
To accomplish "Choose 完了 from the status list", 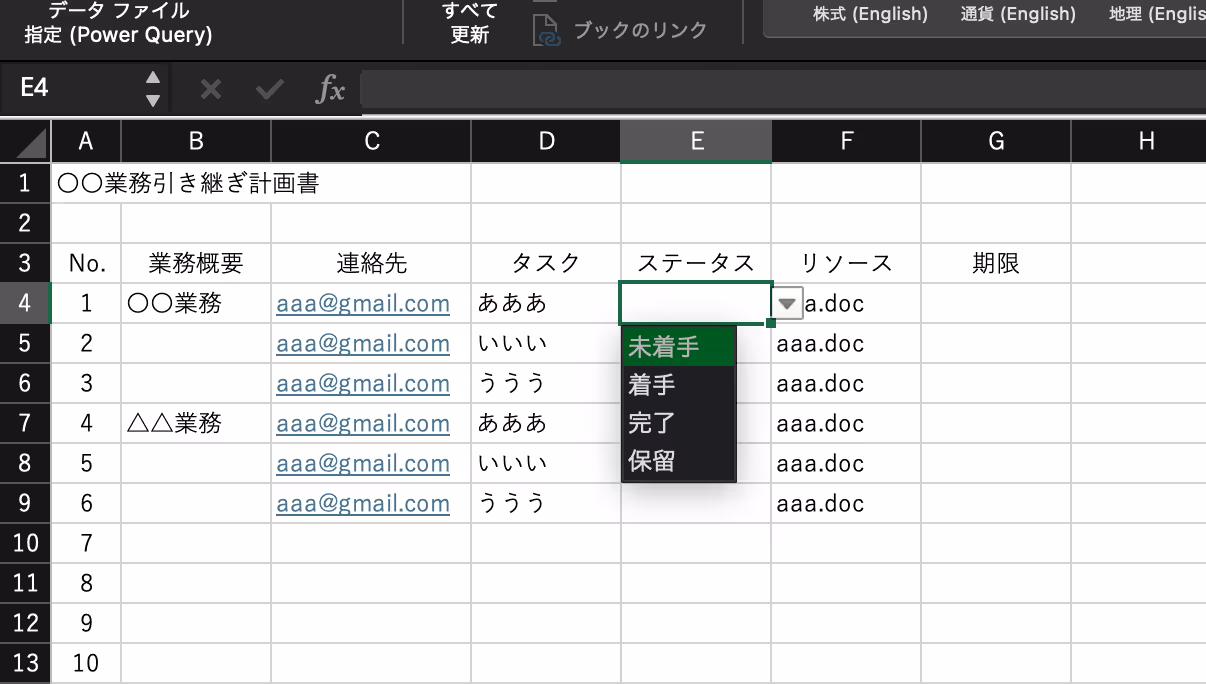I will tap(678, 423).
